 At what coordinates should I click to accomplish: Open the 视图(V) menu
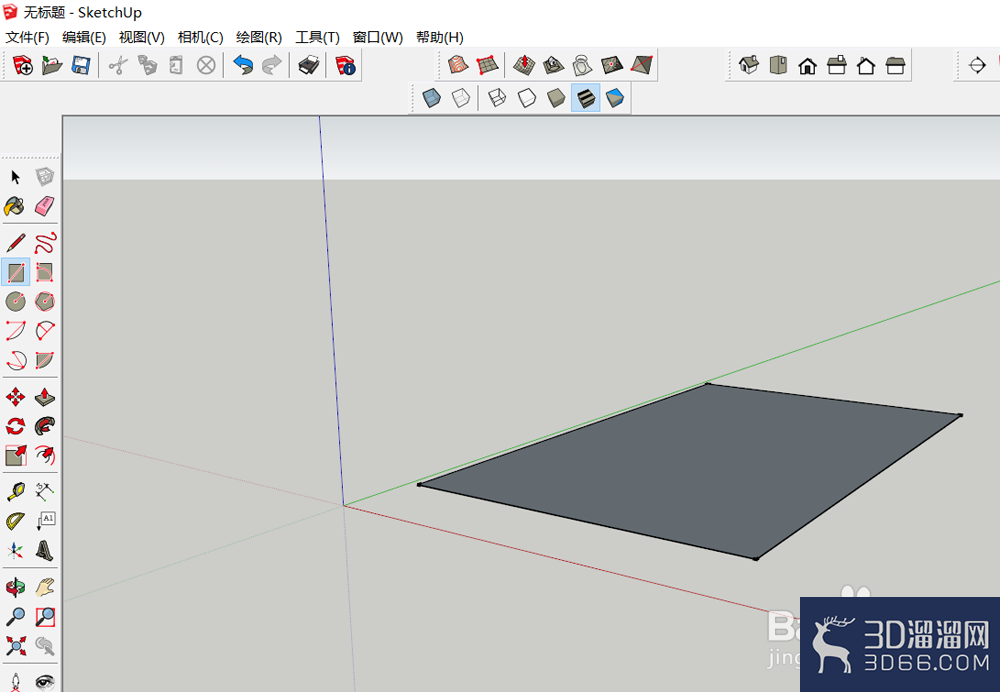click(x=142, y=38)
